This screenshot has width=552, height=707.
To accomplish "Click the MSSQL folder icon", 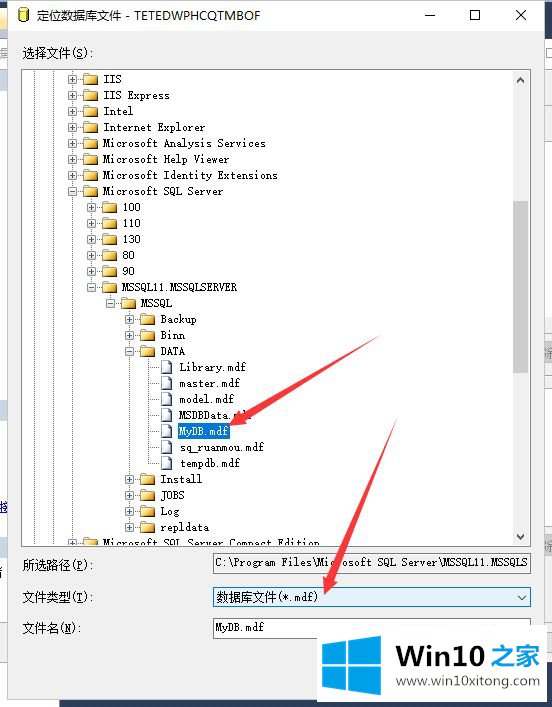I will [129, 303].
